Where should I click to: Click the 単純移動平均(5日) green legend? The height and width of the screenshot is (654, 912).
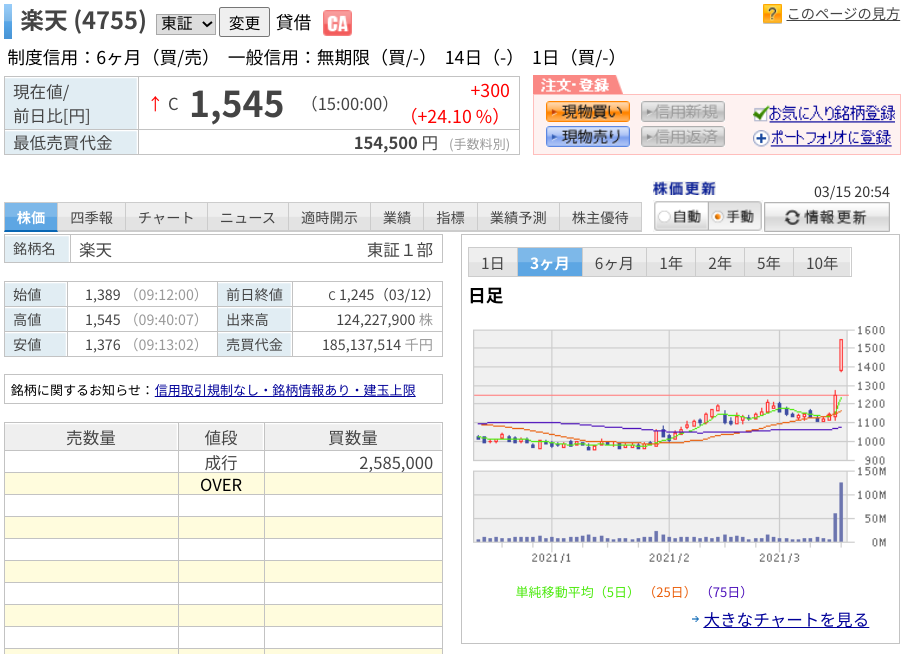574,592
